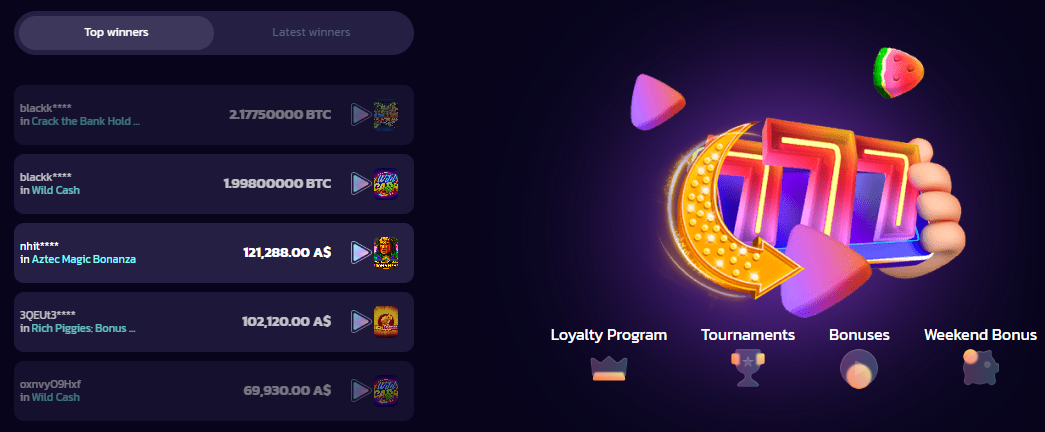Screen dimensions: 1045x432
Task: Open the Rich Piggies: Bonus game link
Action: tap(84, 329)
